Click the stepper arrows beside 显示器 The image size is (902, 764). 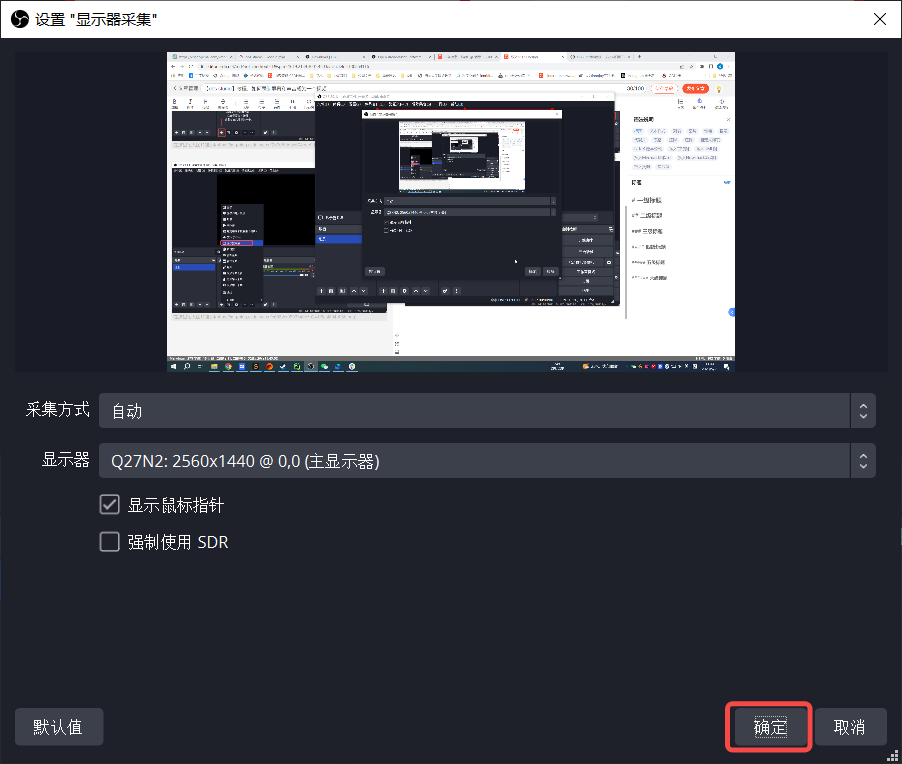point(863,460)
